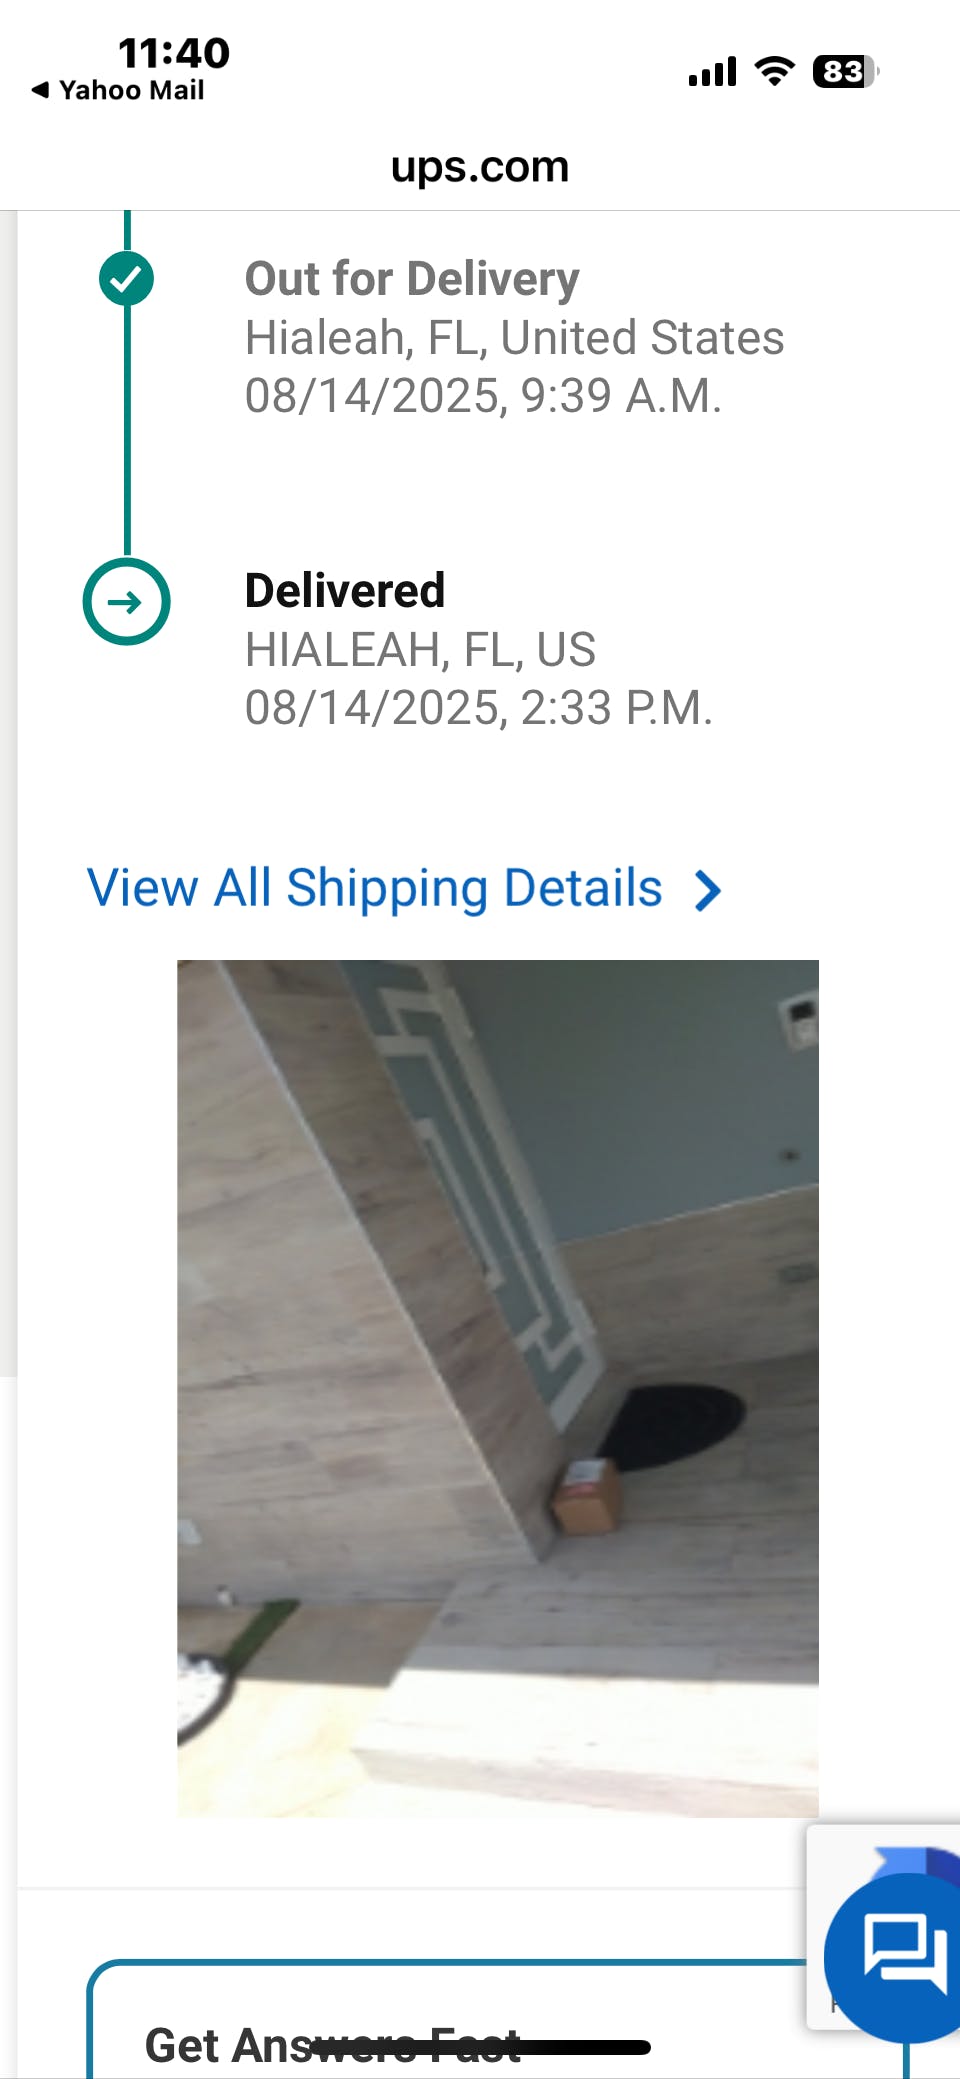Tap the HIALEAH, FL, US delivery location

420,649
